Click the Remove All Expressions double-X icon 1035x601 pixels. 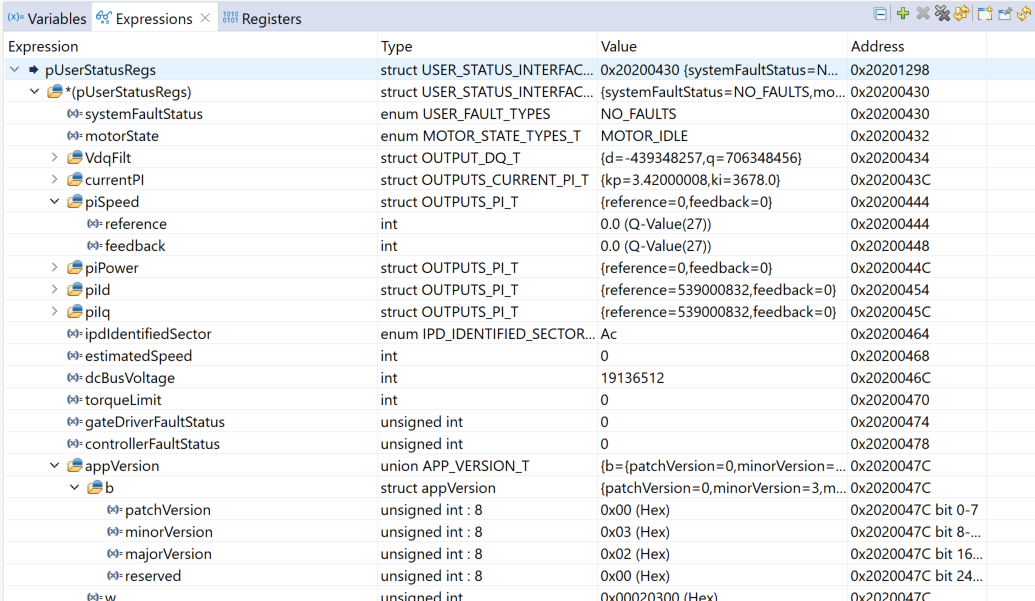click(942, 14)
